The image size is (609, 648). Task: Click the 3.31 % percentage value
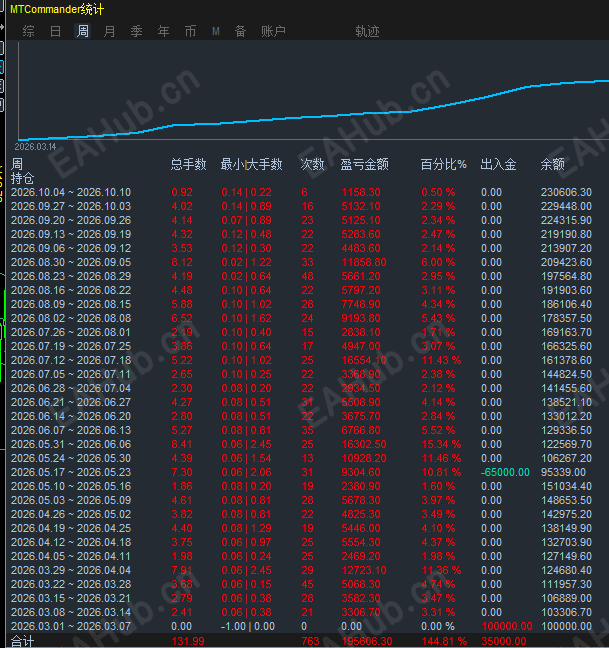tap(438, 612)
